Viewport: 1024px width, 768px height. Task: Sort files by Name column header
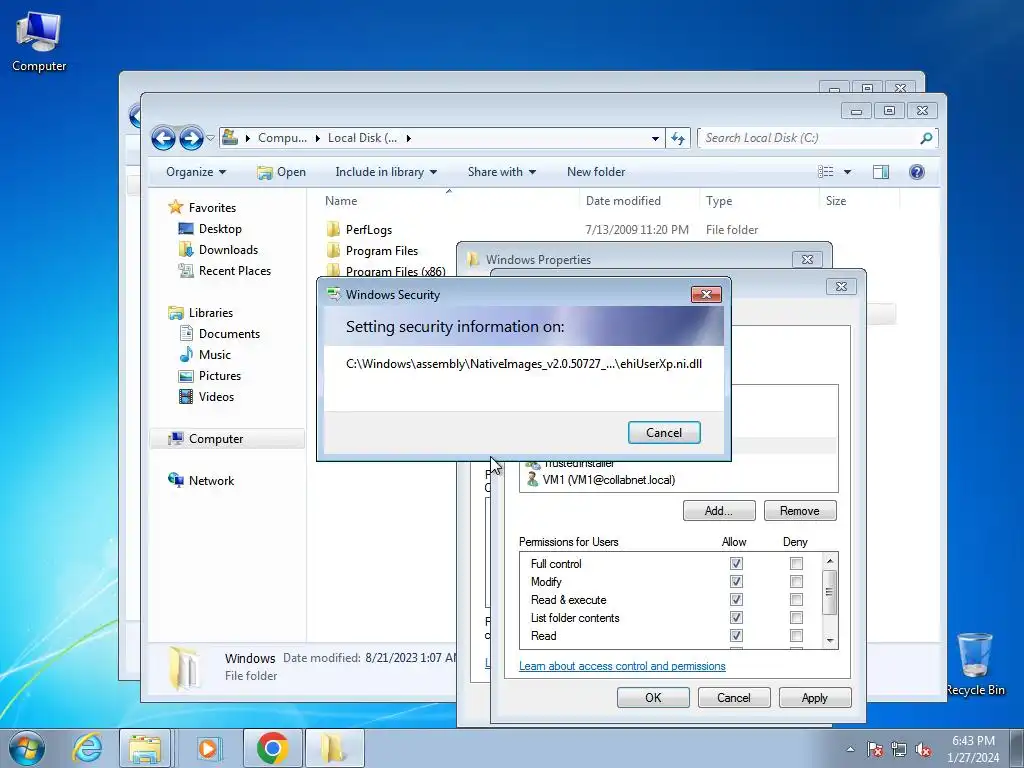click(x=341, y=201)
